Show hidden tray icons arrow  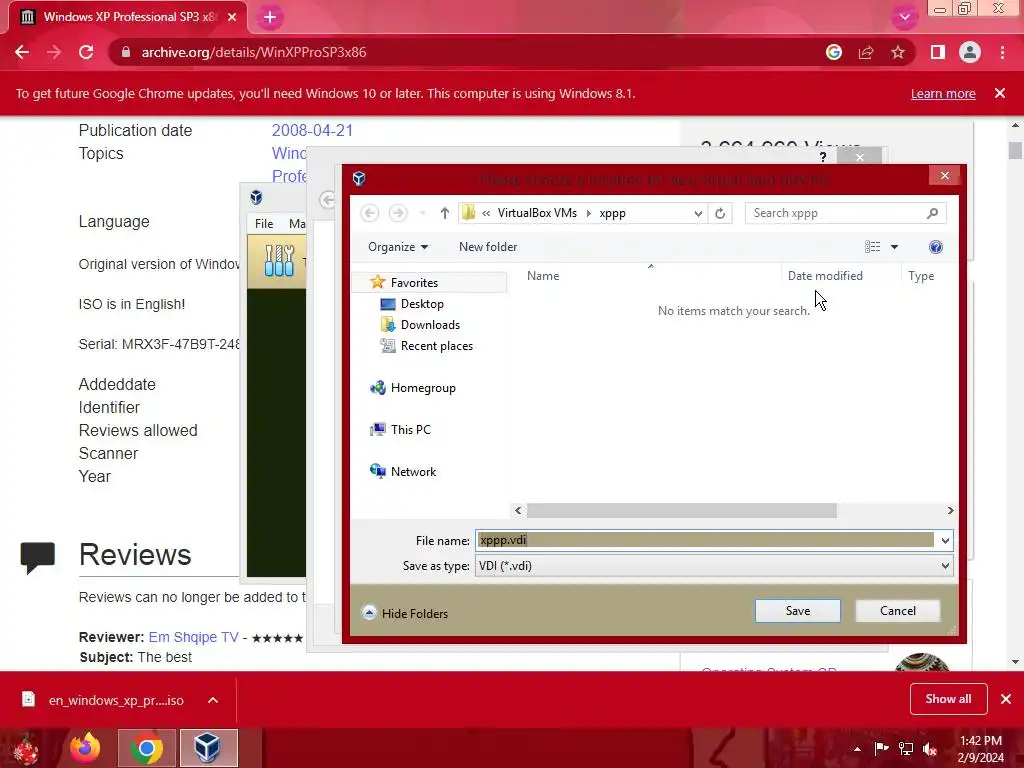tap(857, 749)
